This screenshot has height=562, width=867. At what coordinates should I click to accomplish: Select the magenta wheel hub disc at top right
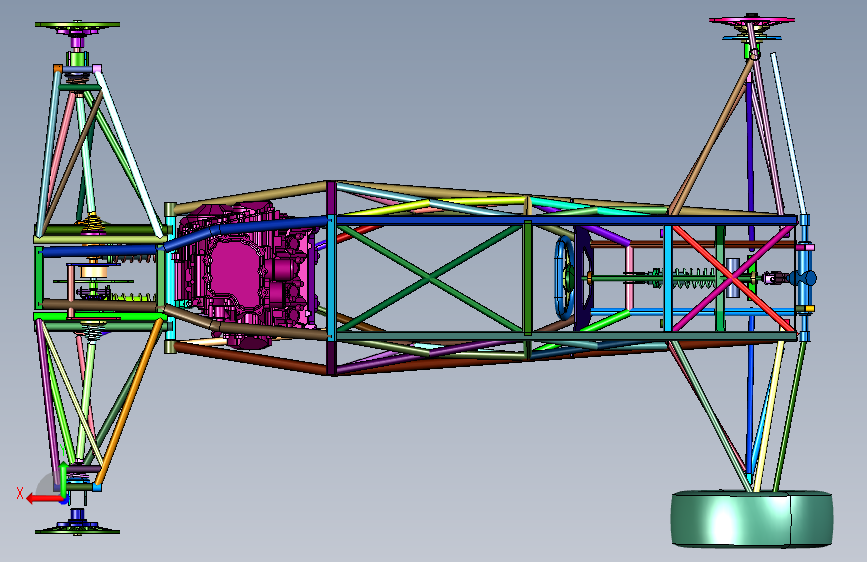(751, 20)
